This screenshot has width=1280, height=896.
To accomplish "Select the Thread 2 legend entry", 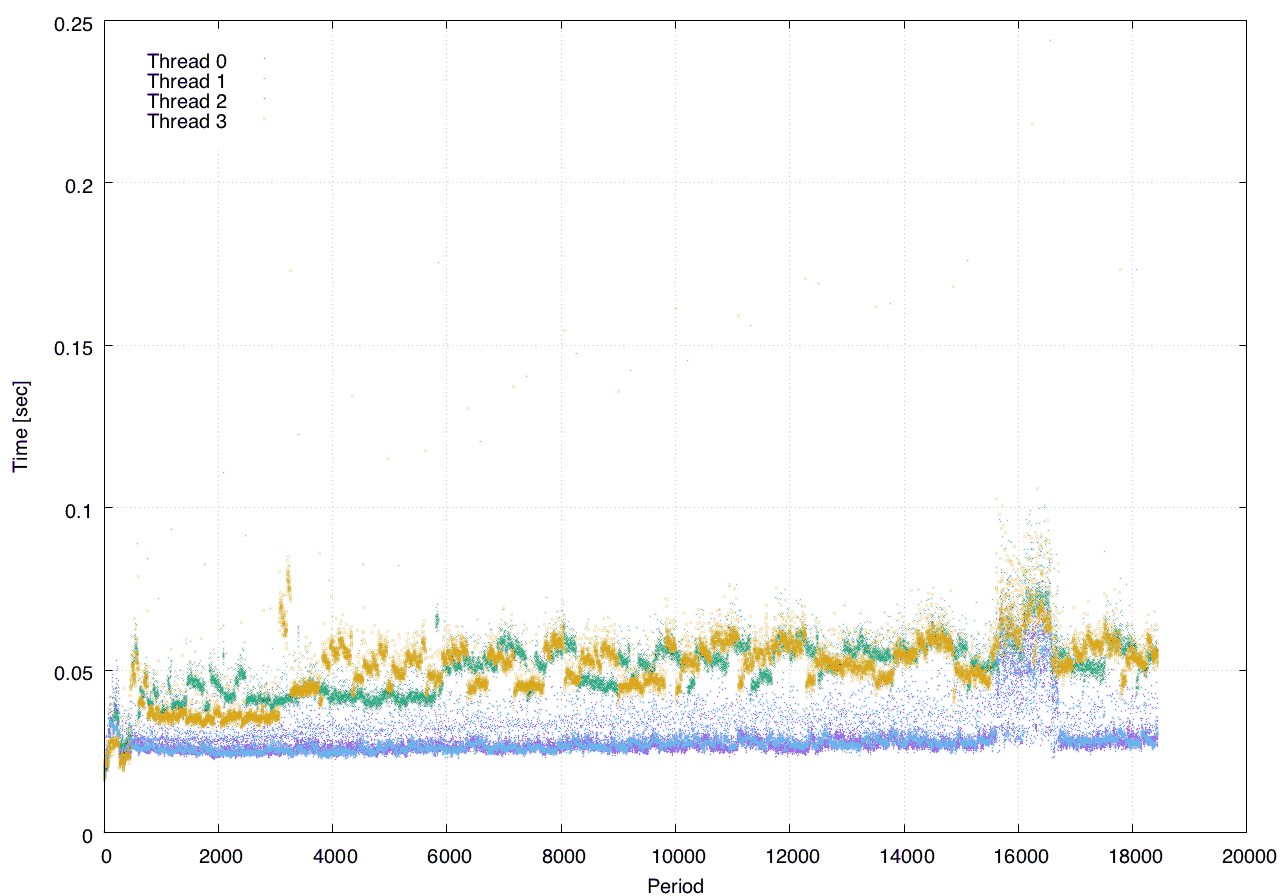I will 186,101.
